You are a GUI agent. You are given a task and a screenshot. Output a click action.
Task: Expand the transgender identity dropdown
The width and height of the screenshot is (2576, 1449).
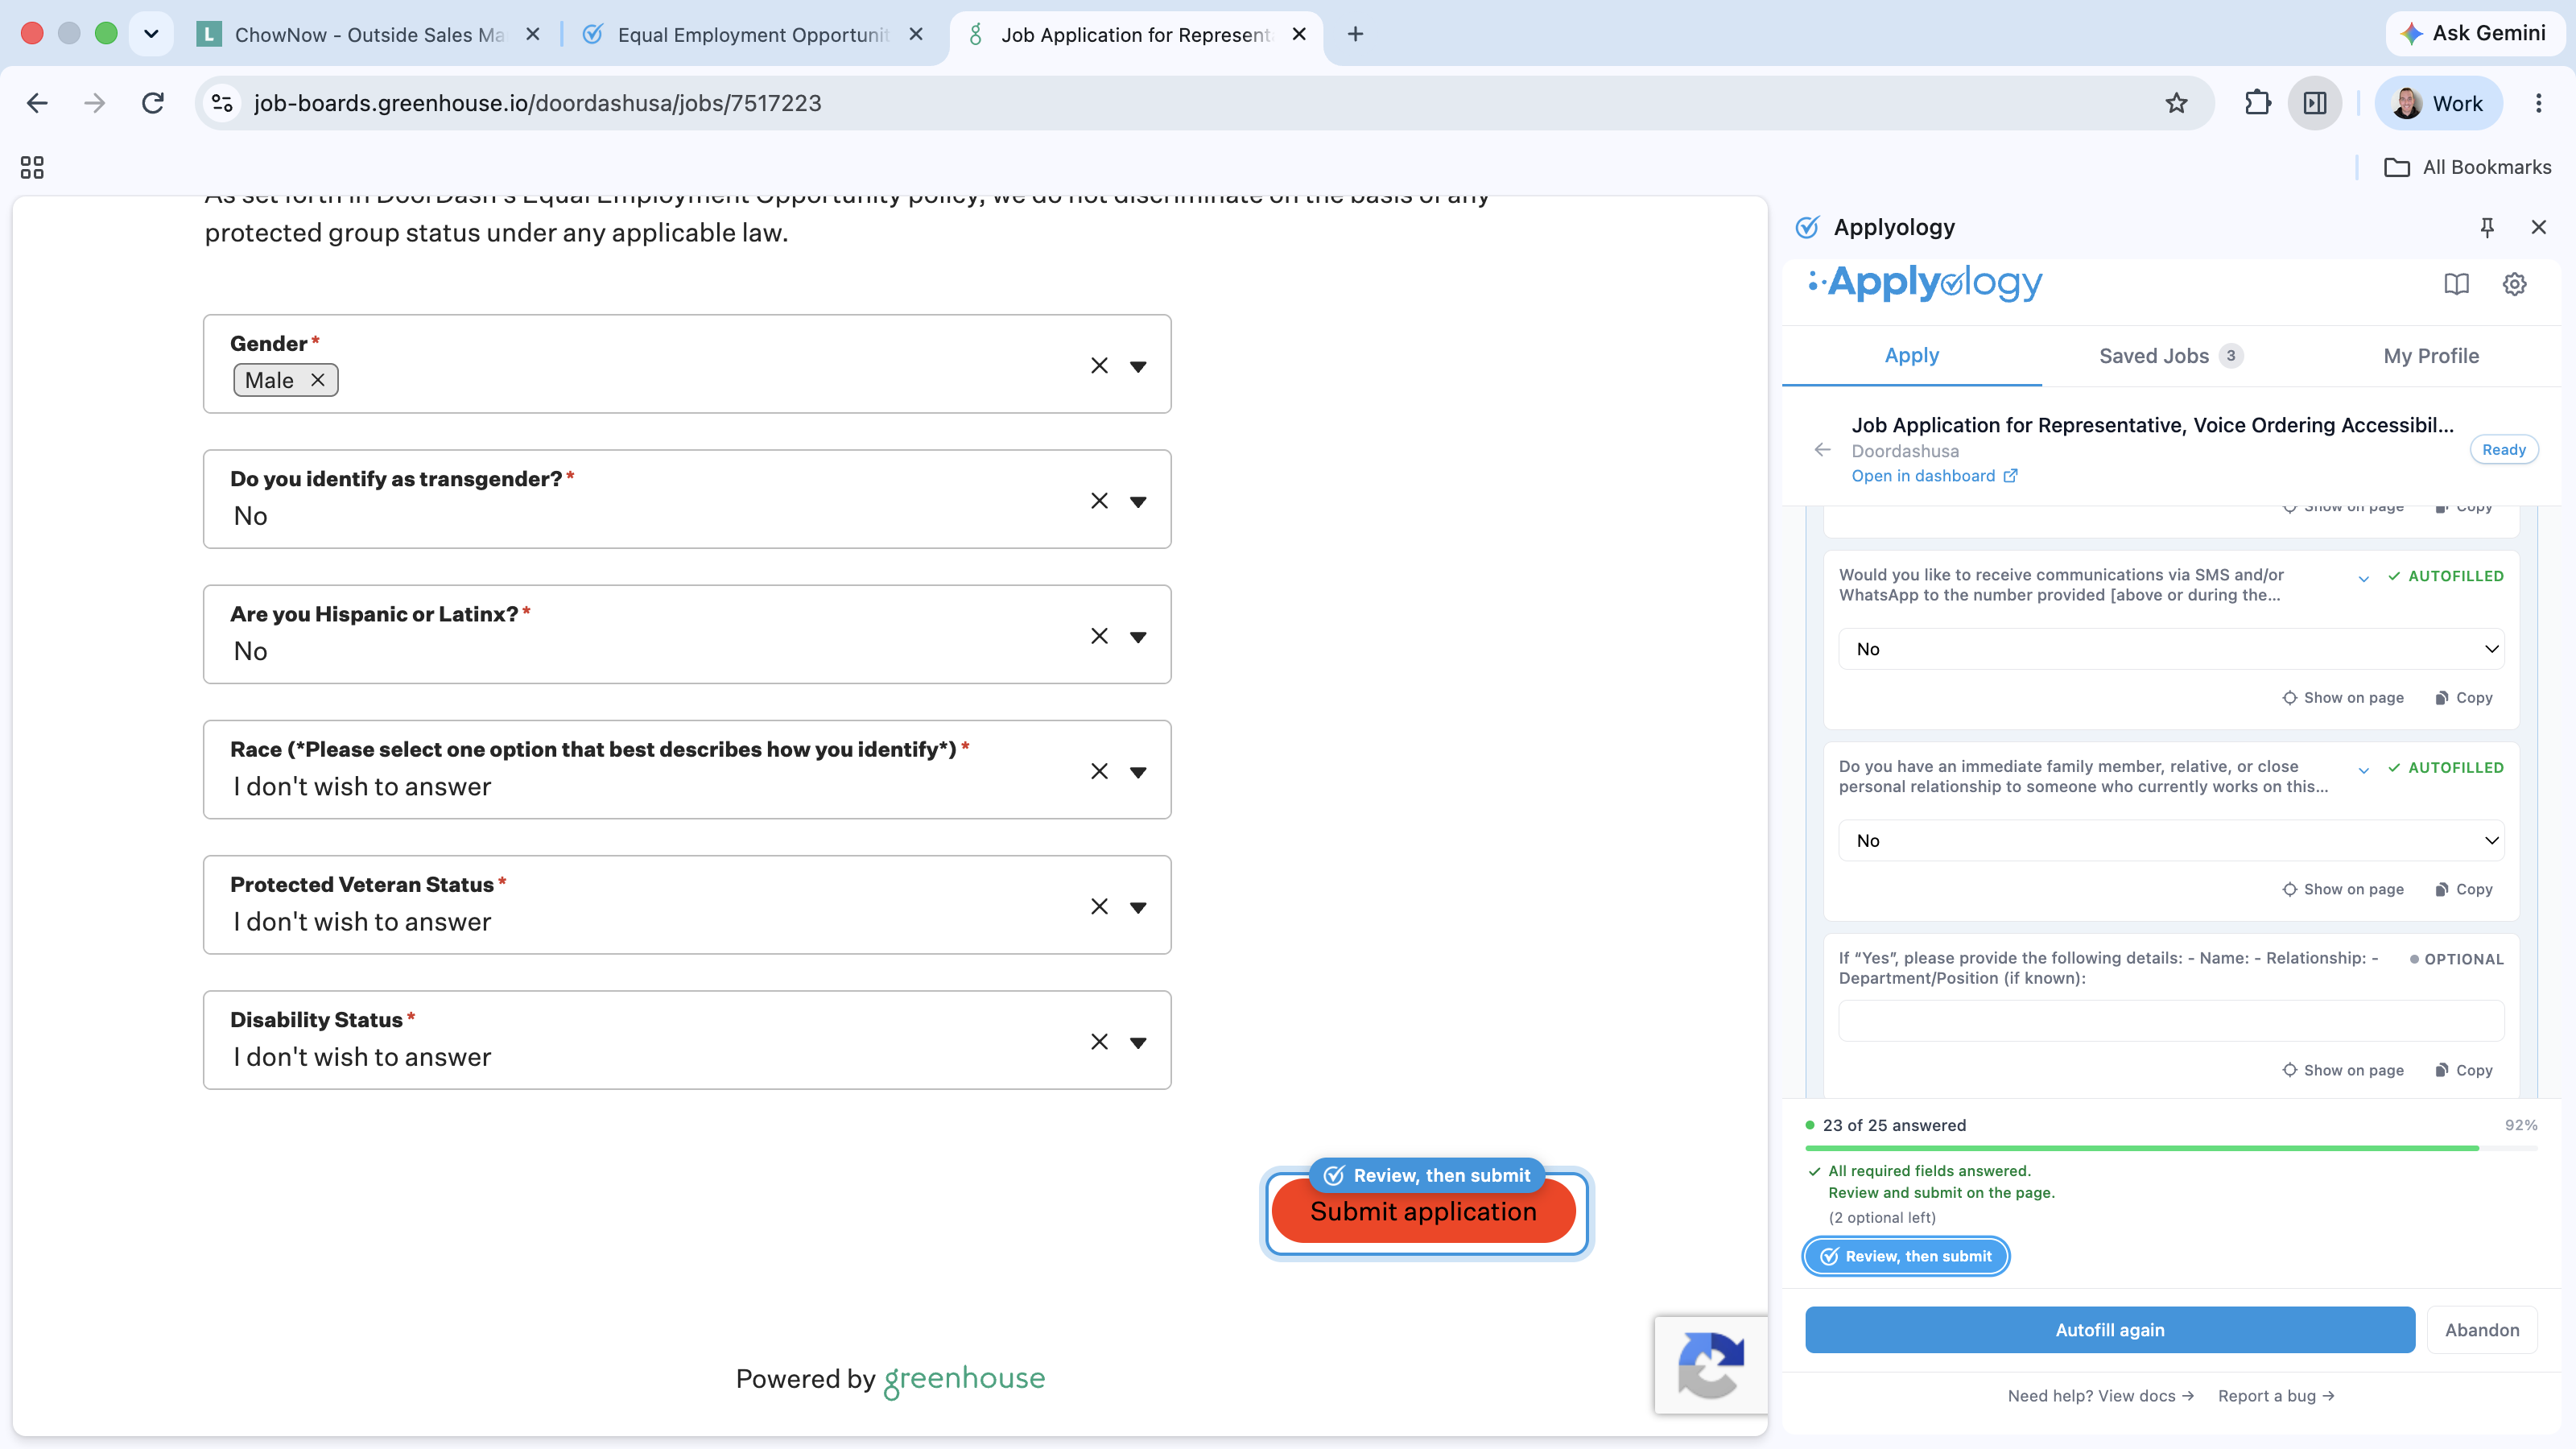[1138, 501]
